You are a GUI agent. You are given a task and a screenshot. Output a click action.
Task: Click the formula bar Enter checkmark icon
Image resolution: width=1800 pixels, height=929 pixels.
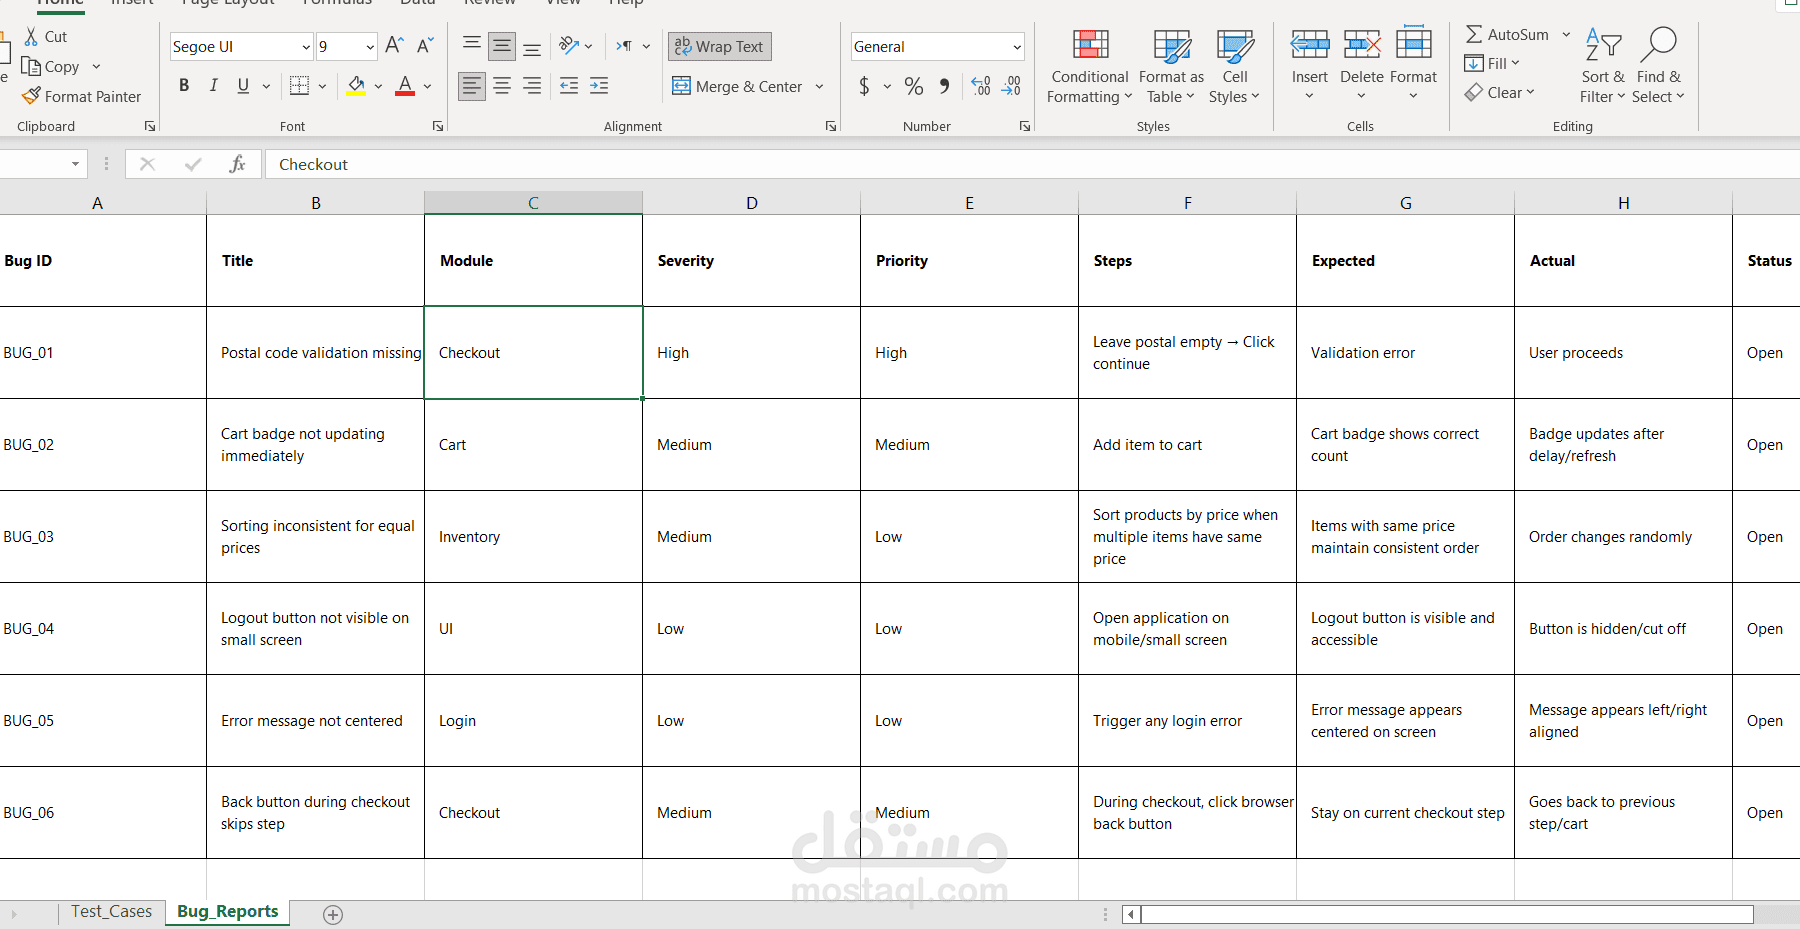pyautogui.click(x=193, y=164)
